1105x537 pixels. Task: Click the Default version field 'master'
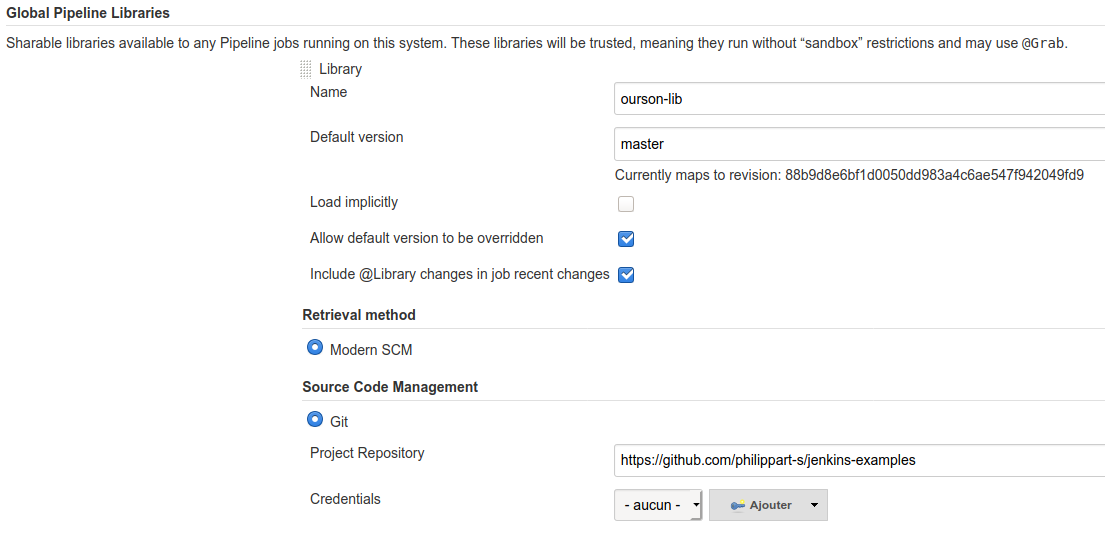click(859, 144)
